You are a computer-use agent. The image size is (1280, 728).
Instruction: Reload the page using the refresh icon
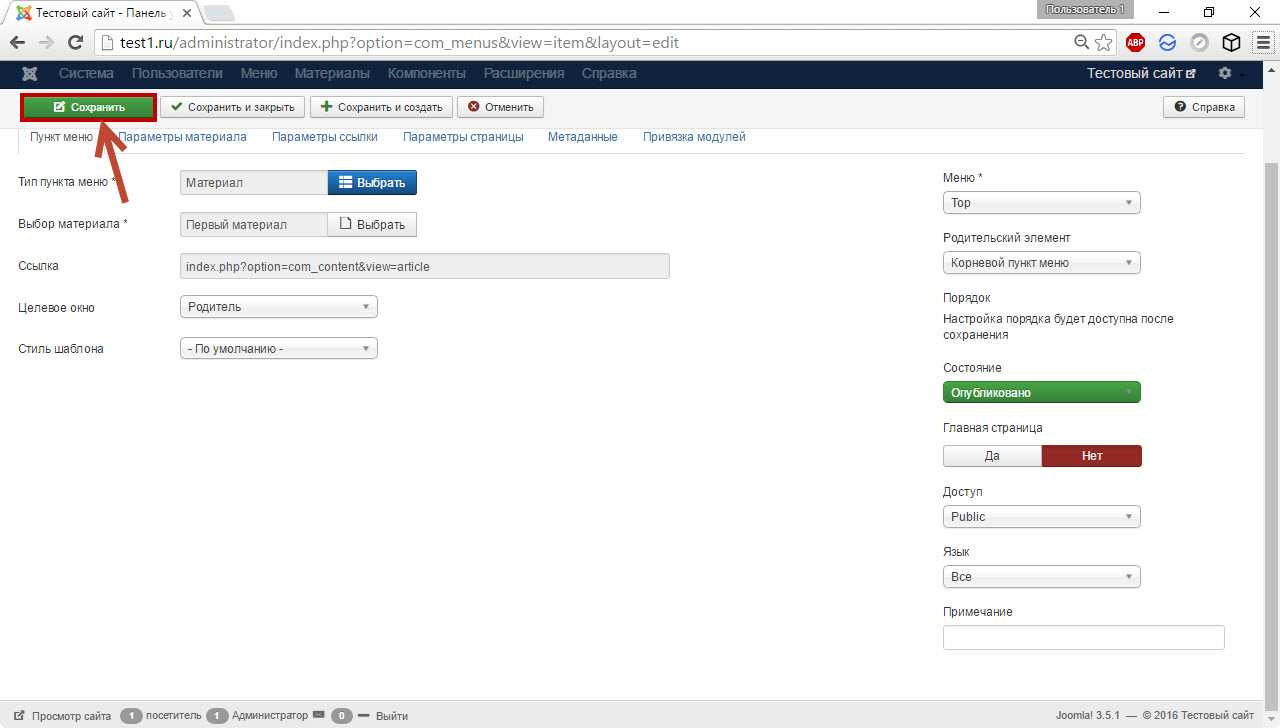tap(74, 42)
